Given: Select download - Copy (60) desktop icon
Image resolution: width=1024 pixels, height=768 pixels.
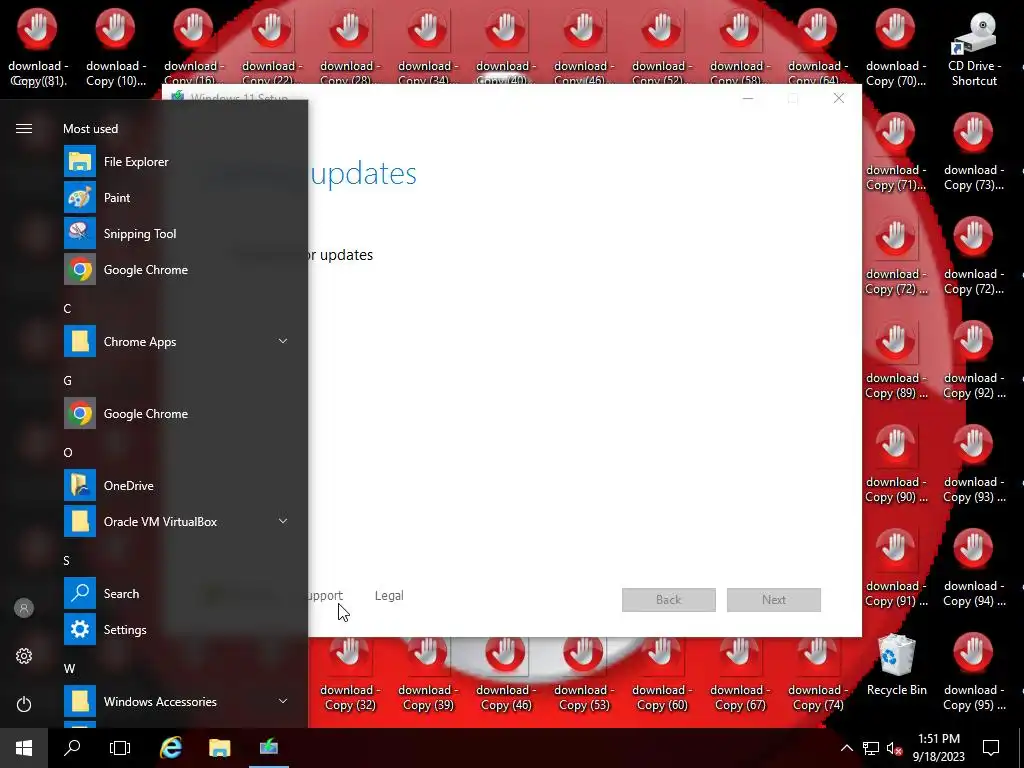Looking at the screenshot, I should [x=662, y=675].
